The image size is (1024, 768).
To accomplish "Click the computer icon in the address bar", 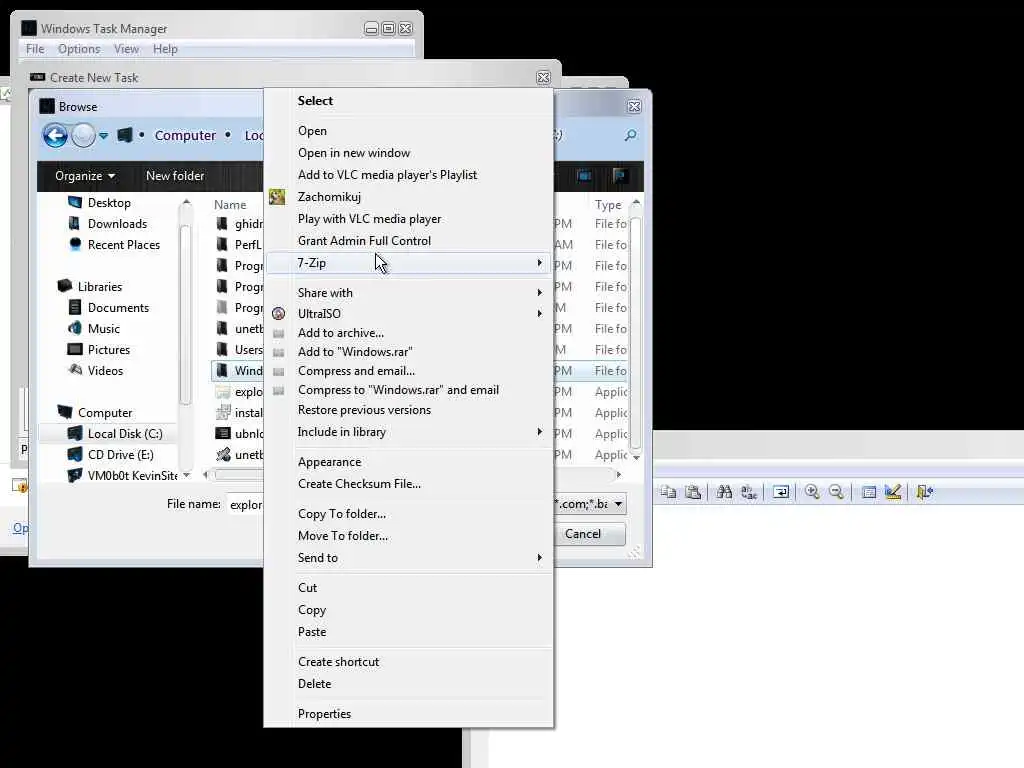I will [124, 135].
